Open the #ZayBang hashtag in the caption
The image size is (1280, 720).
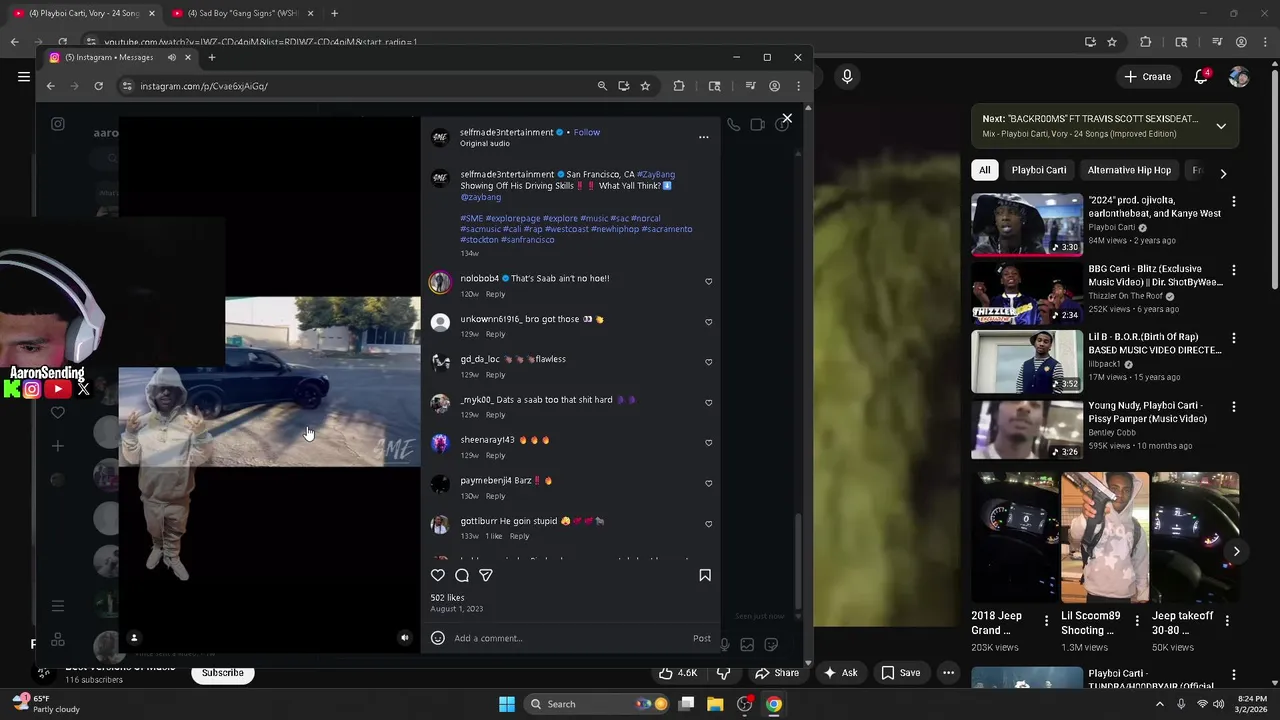pyautogui.click(x=656, y=174)
